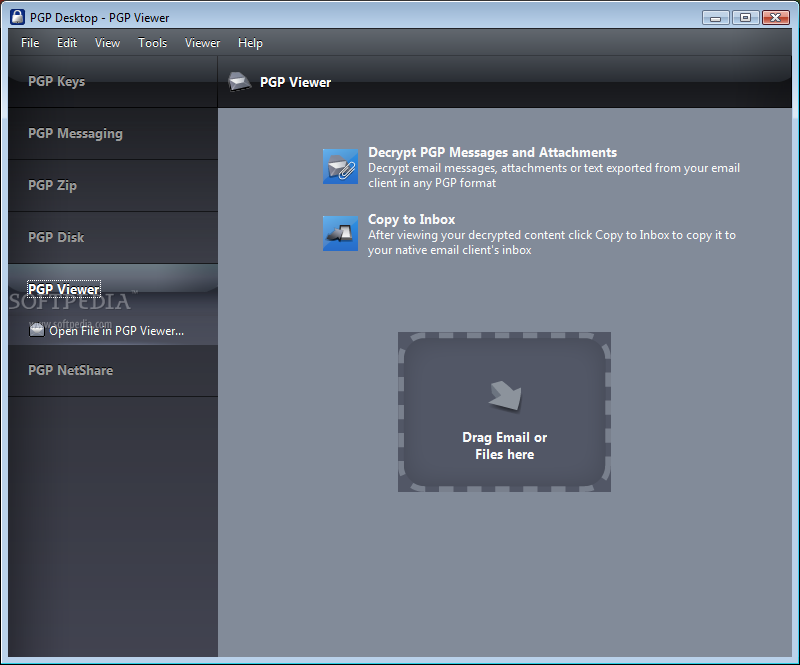The image size is (800, 665).
Task: Click the Decrypt PGP Messages and Attachments heading
Action: [492, 153]
